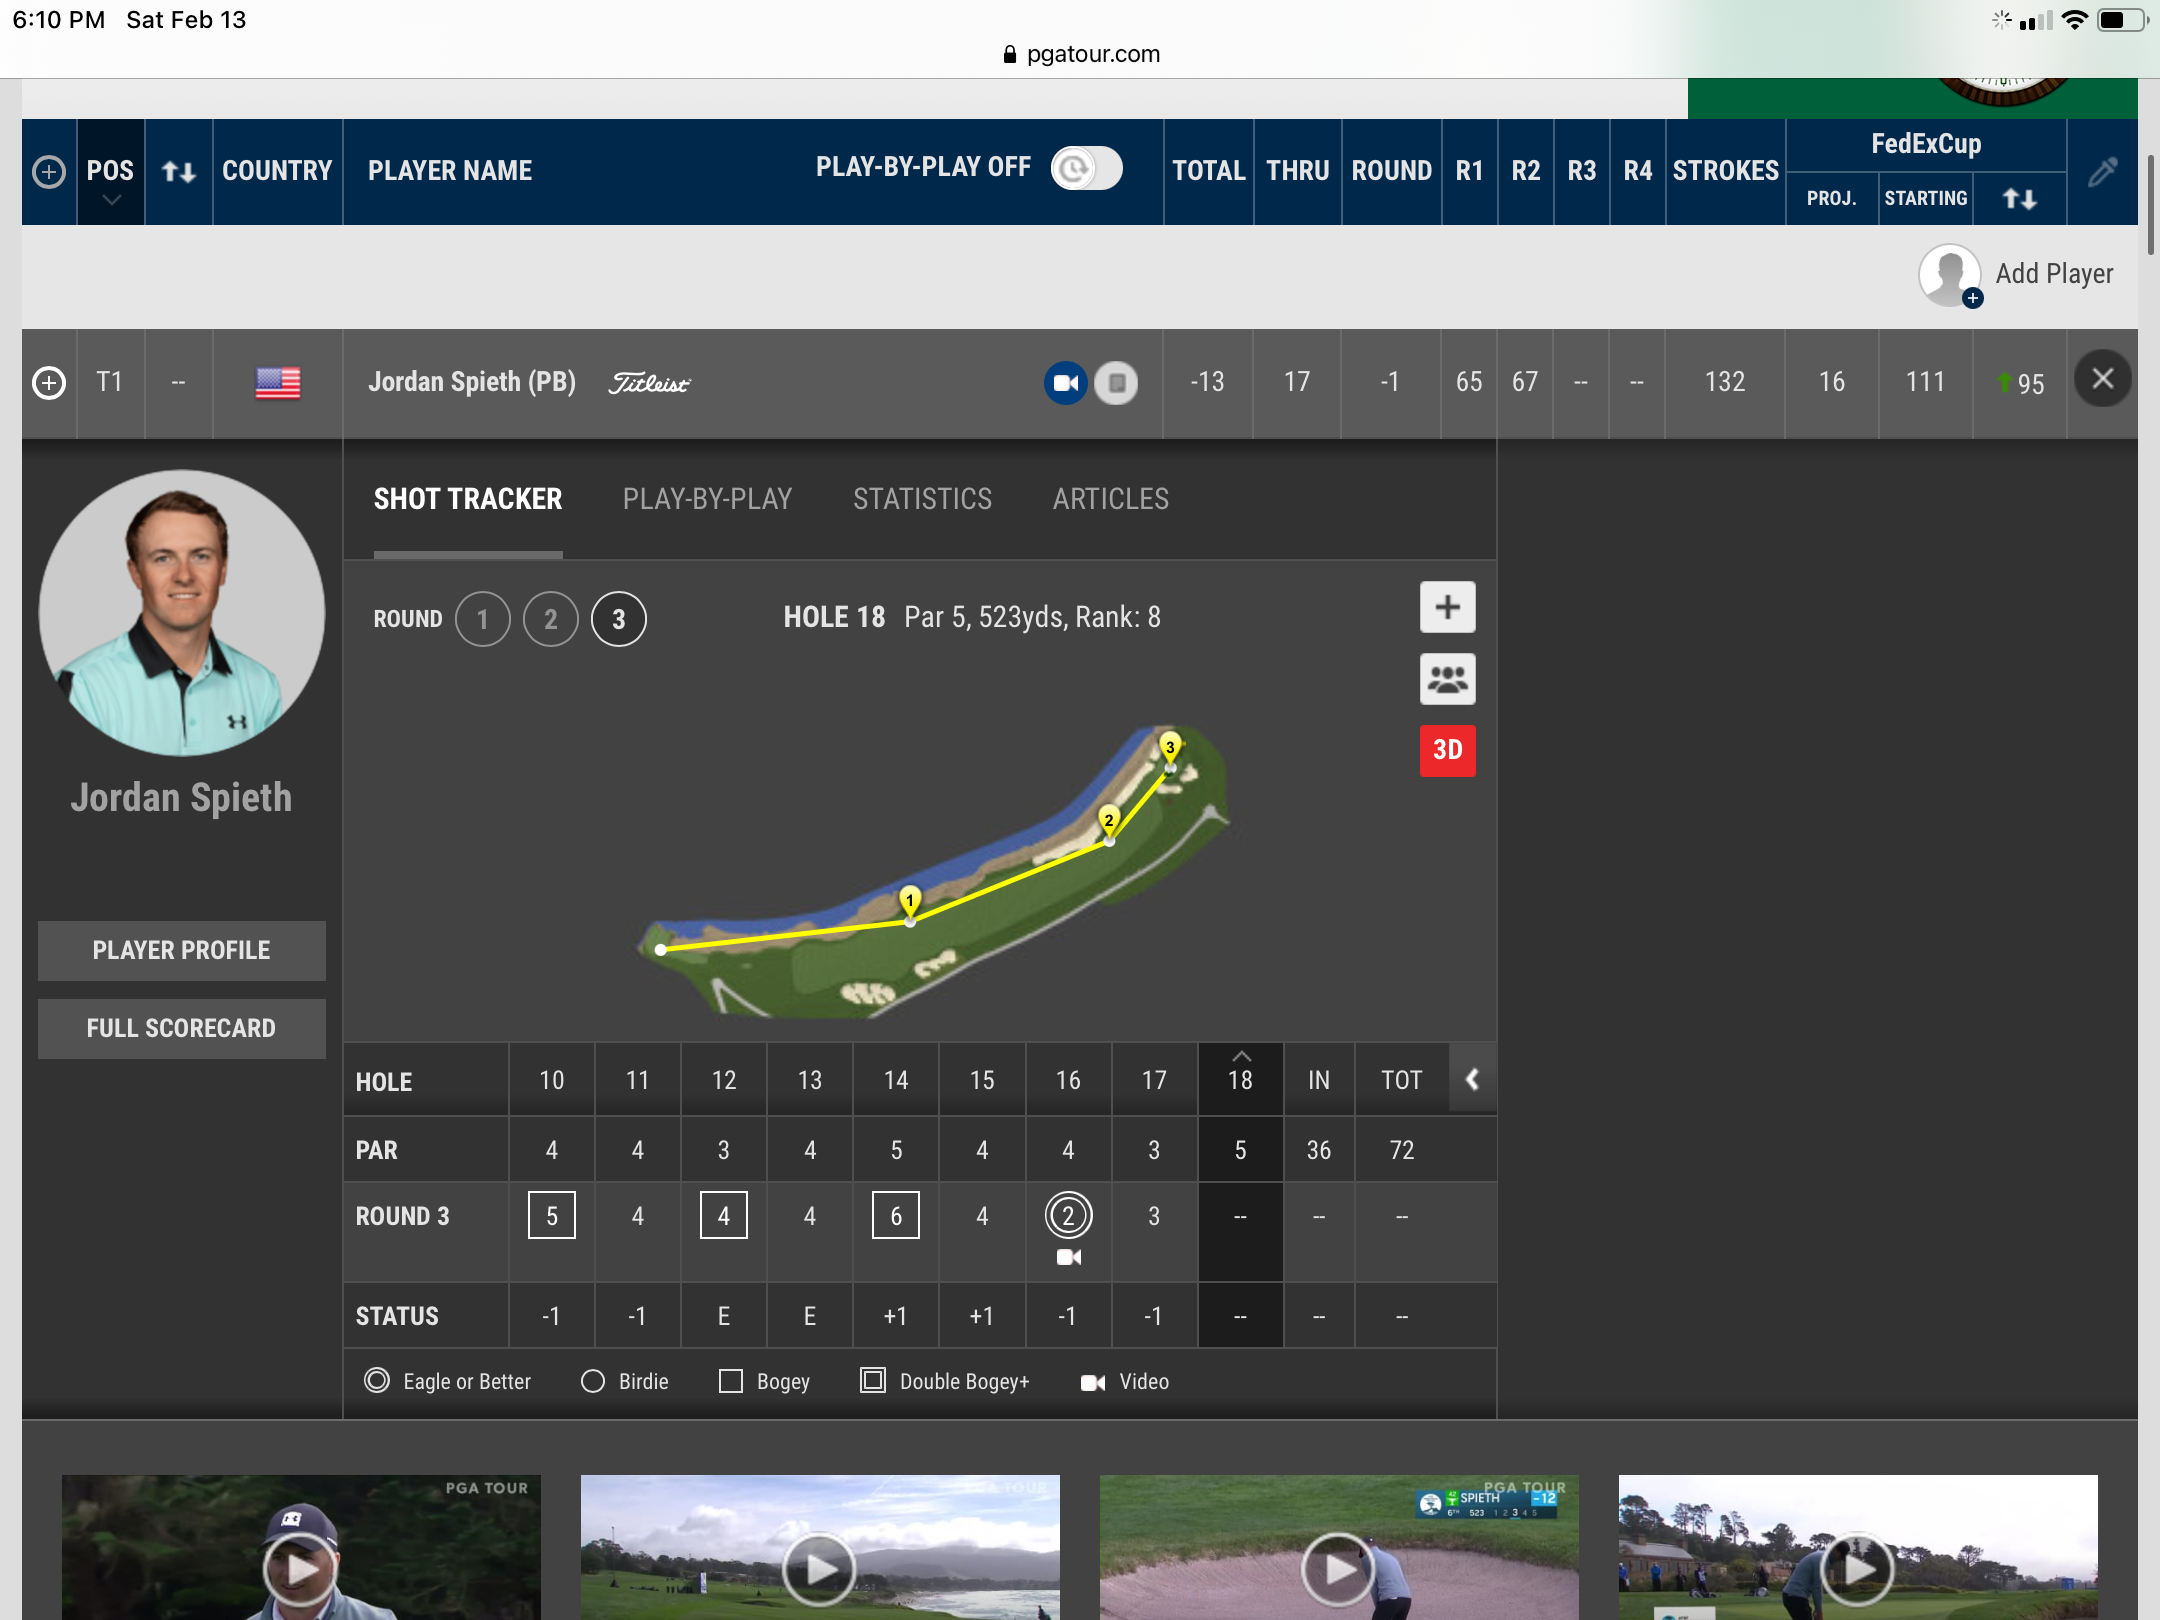Screen dimensions: 2160x1620
Task: Sort by position movement arrows in header
Action: point(179,172)
